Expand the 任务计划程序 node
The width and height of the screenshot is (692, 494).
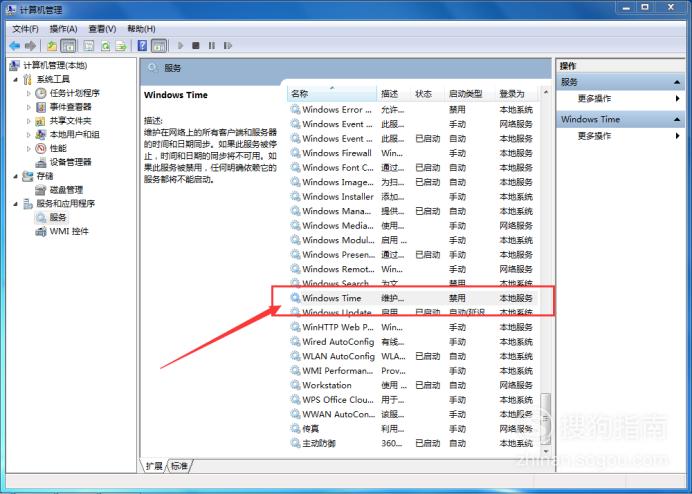pyautogui.click(x=29, y=93)
